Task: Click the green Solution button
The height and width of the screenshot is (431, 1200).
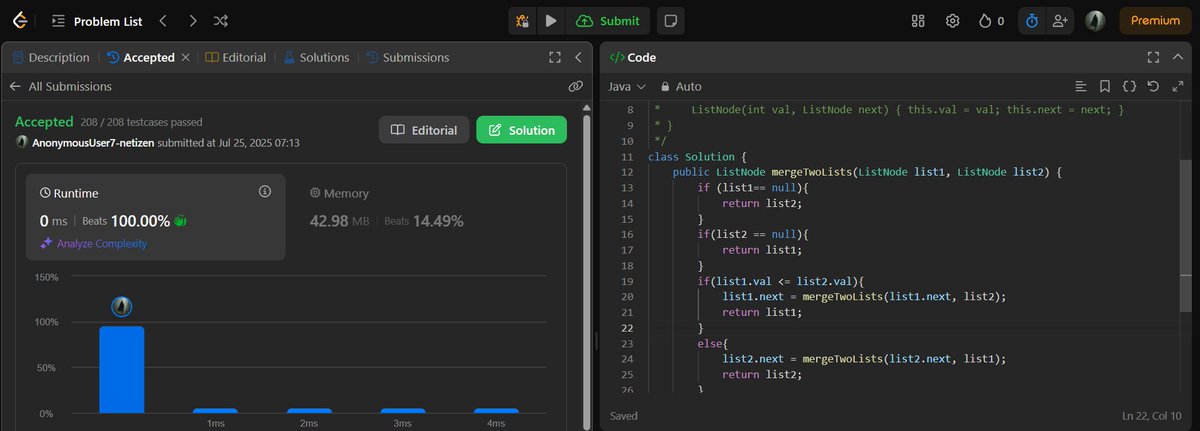Action: pyautogui.click(x=521, y=130)
